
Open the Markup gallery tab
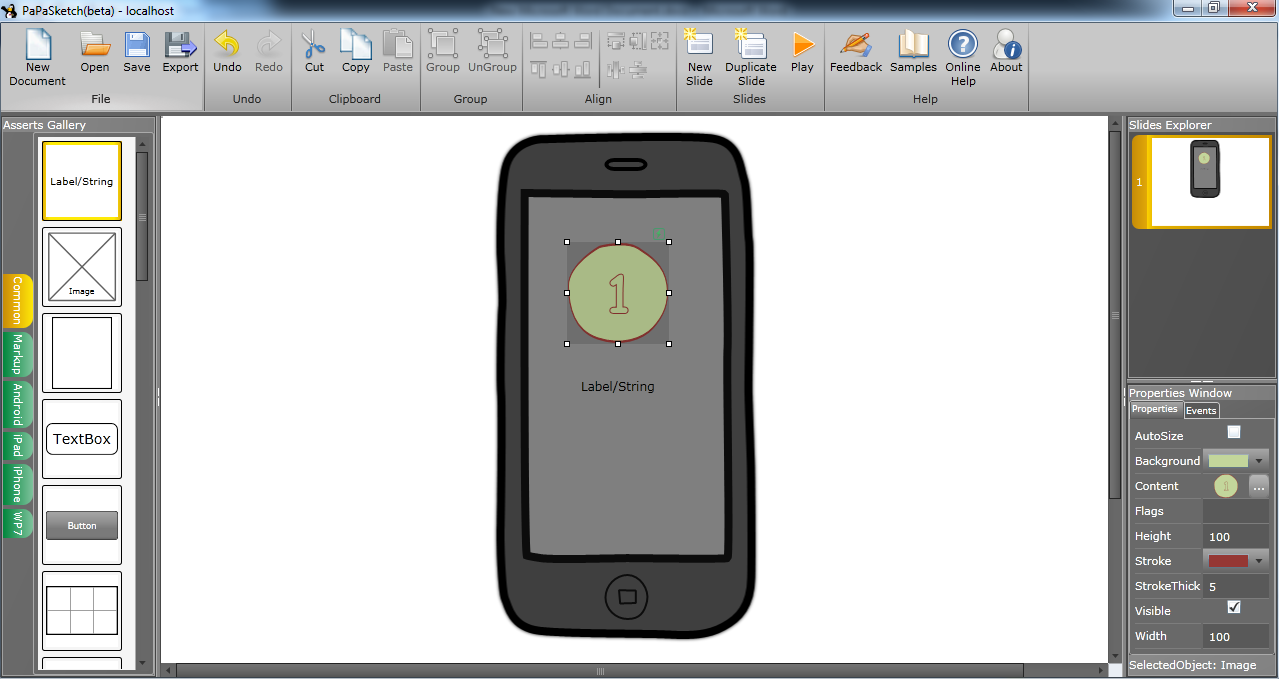coord(18,354)
